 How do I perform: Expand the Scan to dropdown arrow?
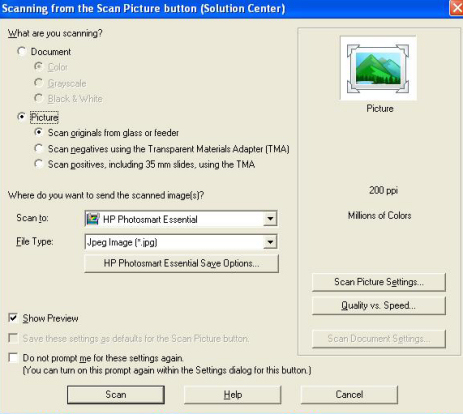pos(270,219)
